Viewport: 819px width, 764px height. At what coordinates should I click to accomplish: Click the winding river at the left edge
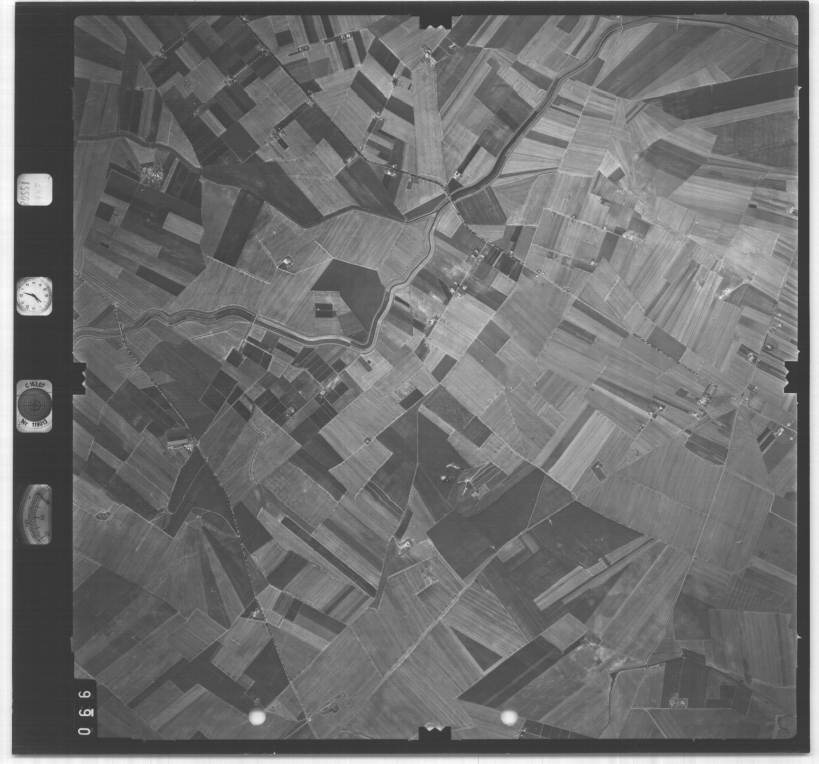[150, 320]
